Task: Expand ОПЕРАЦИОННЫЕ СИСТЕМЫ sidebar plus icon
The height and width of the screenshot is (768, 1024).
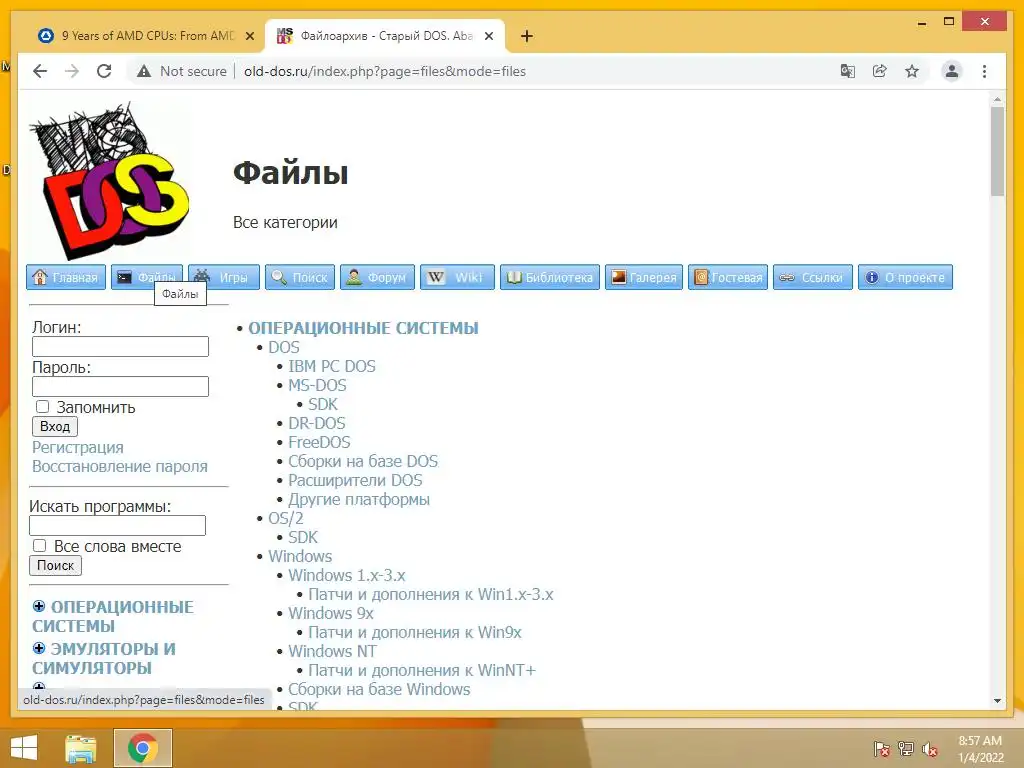Action: tap(39, 606)
